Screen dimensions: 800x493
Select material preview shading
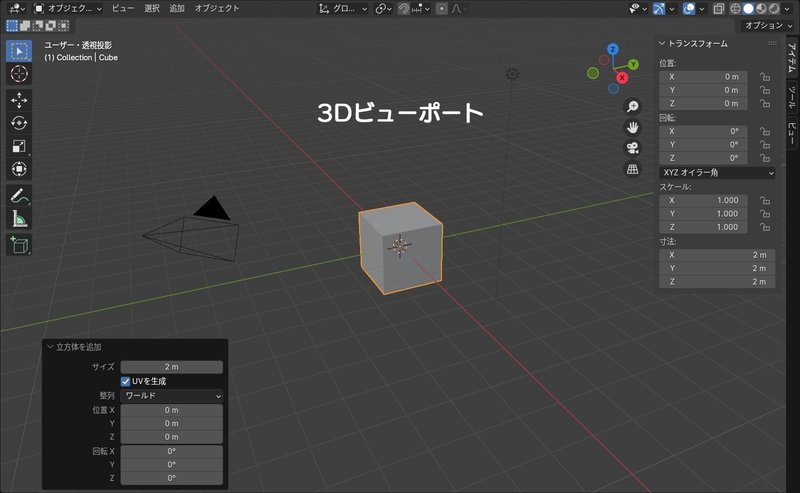[761, 9]
